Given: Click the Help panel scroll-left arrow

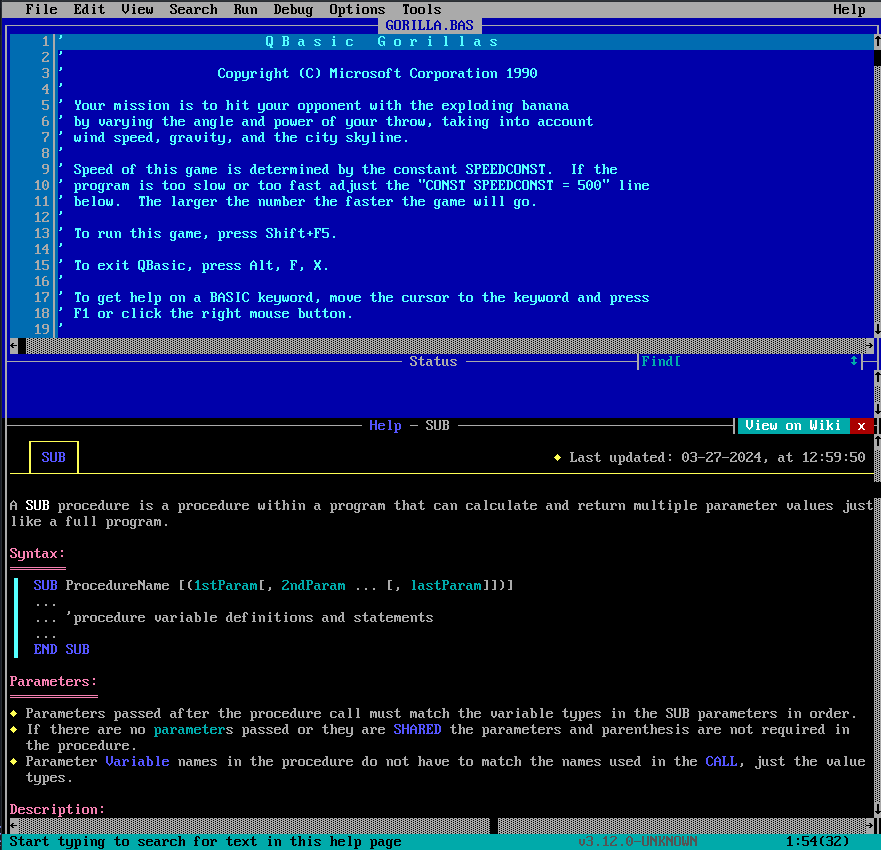Looking at the screenshot, I should point(13,826).
